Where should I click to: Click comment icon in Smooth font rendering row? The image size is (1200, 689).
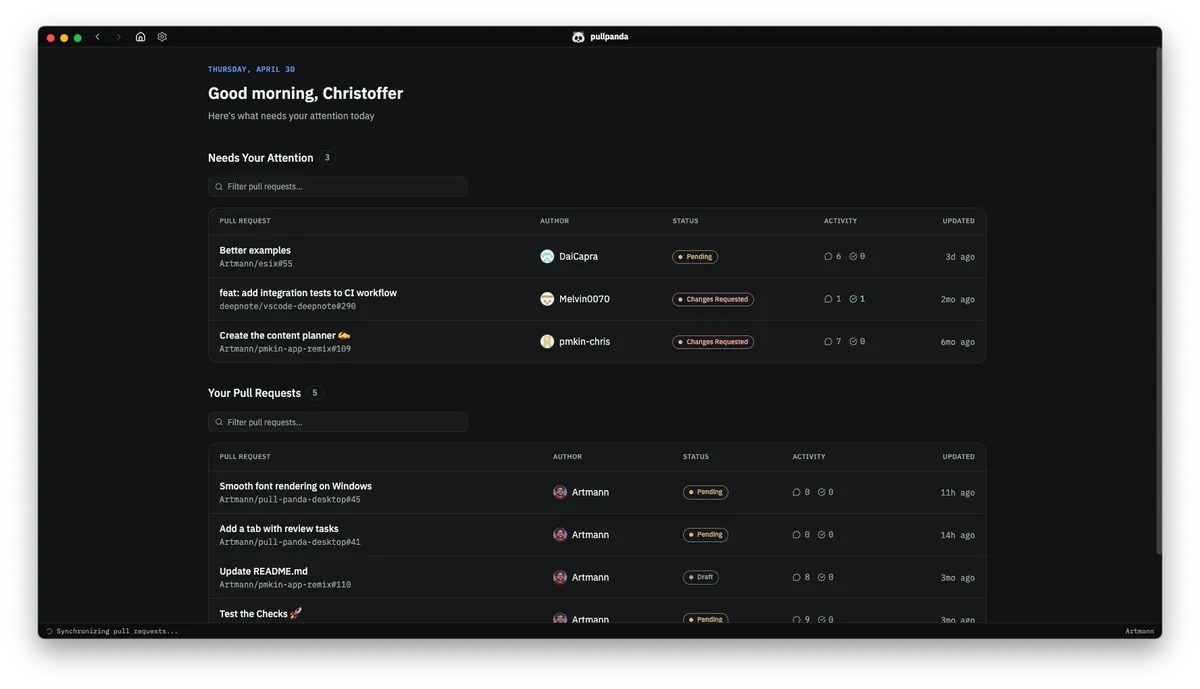(x=796, y=492)
